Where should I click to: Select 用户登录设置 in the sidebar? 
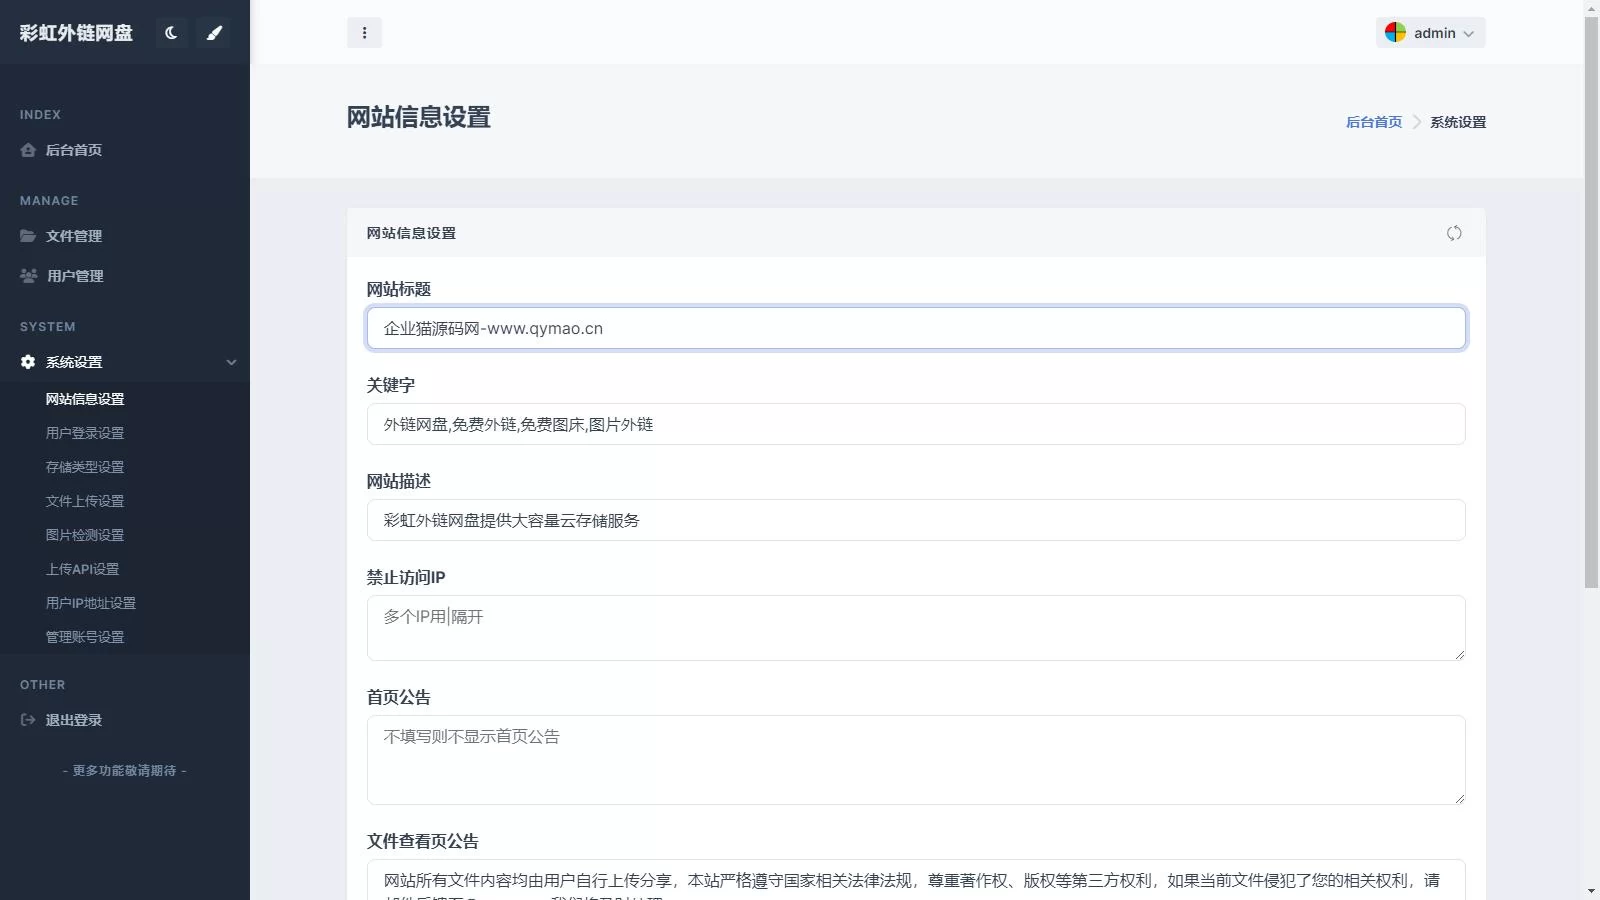click(84, 433)
